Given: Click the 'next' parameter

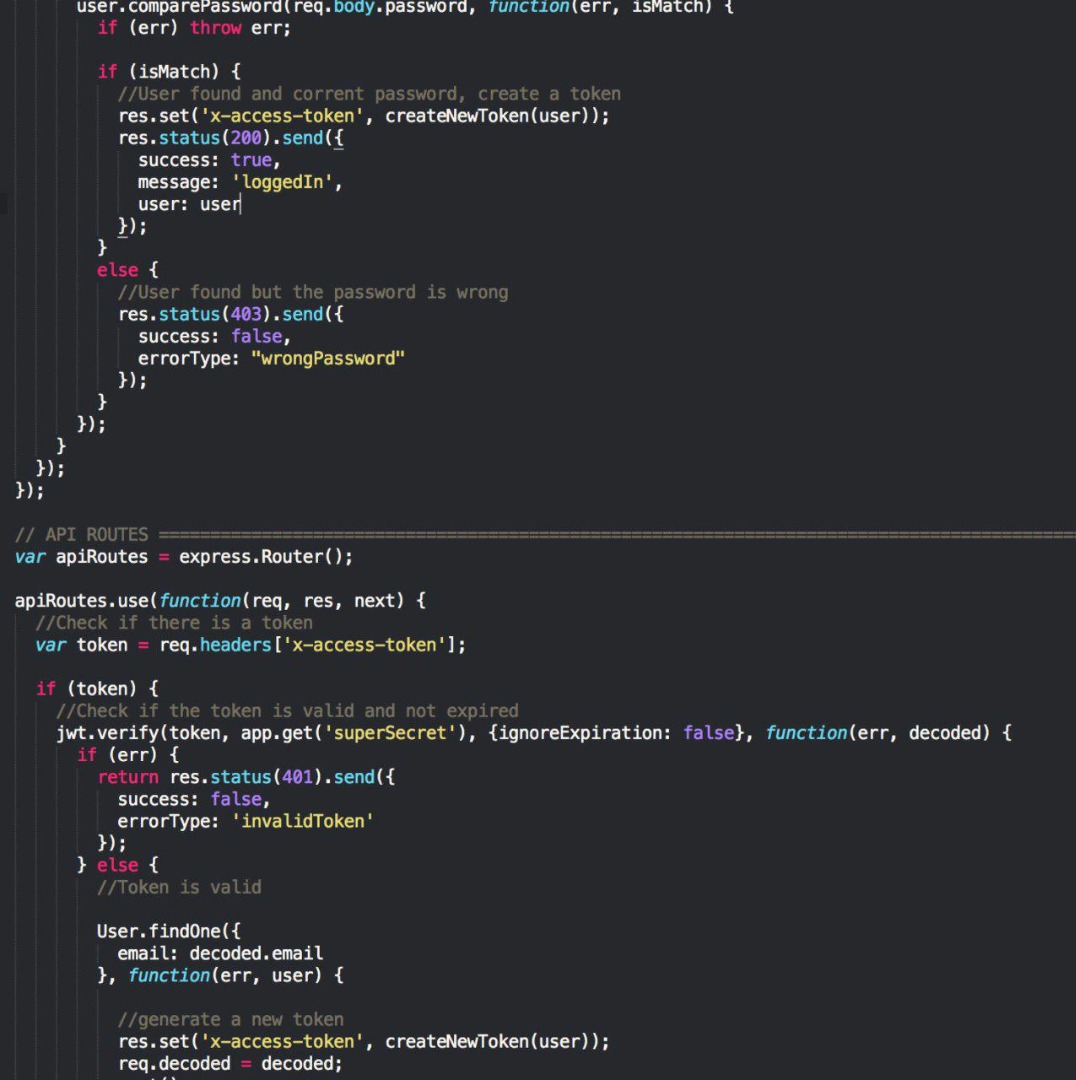Looking at the screenshot, I should click(374, 601).
